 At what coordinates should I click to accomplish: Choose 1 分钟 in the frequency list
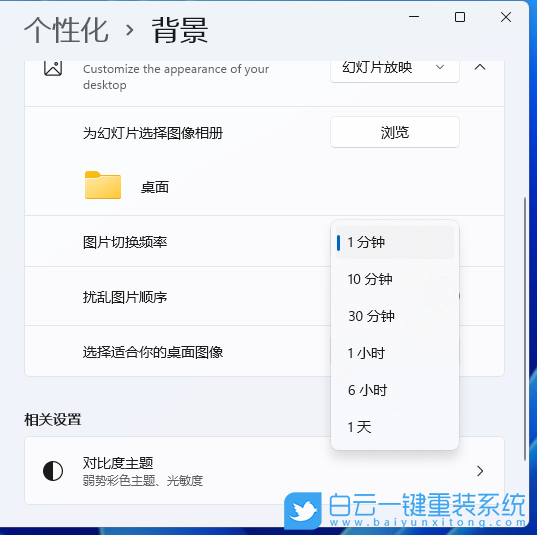395,242
